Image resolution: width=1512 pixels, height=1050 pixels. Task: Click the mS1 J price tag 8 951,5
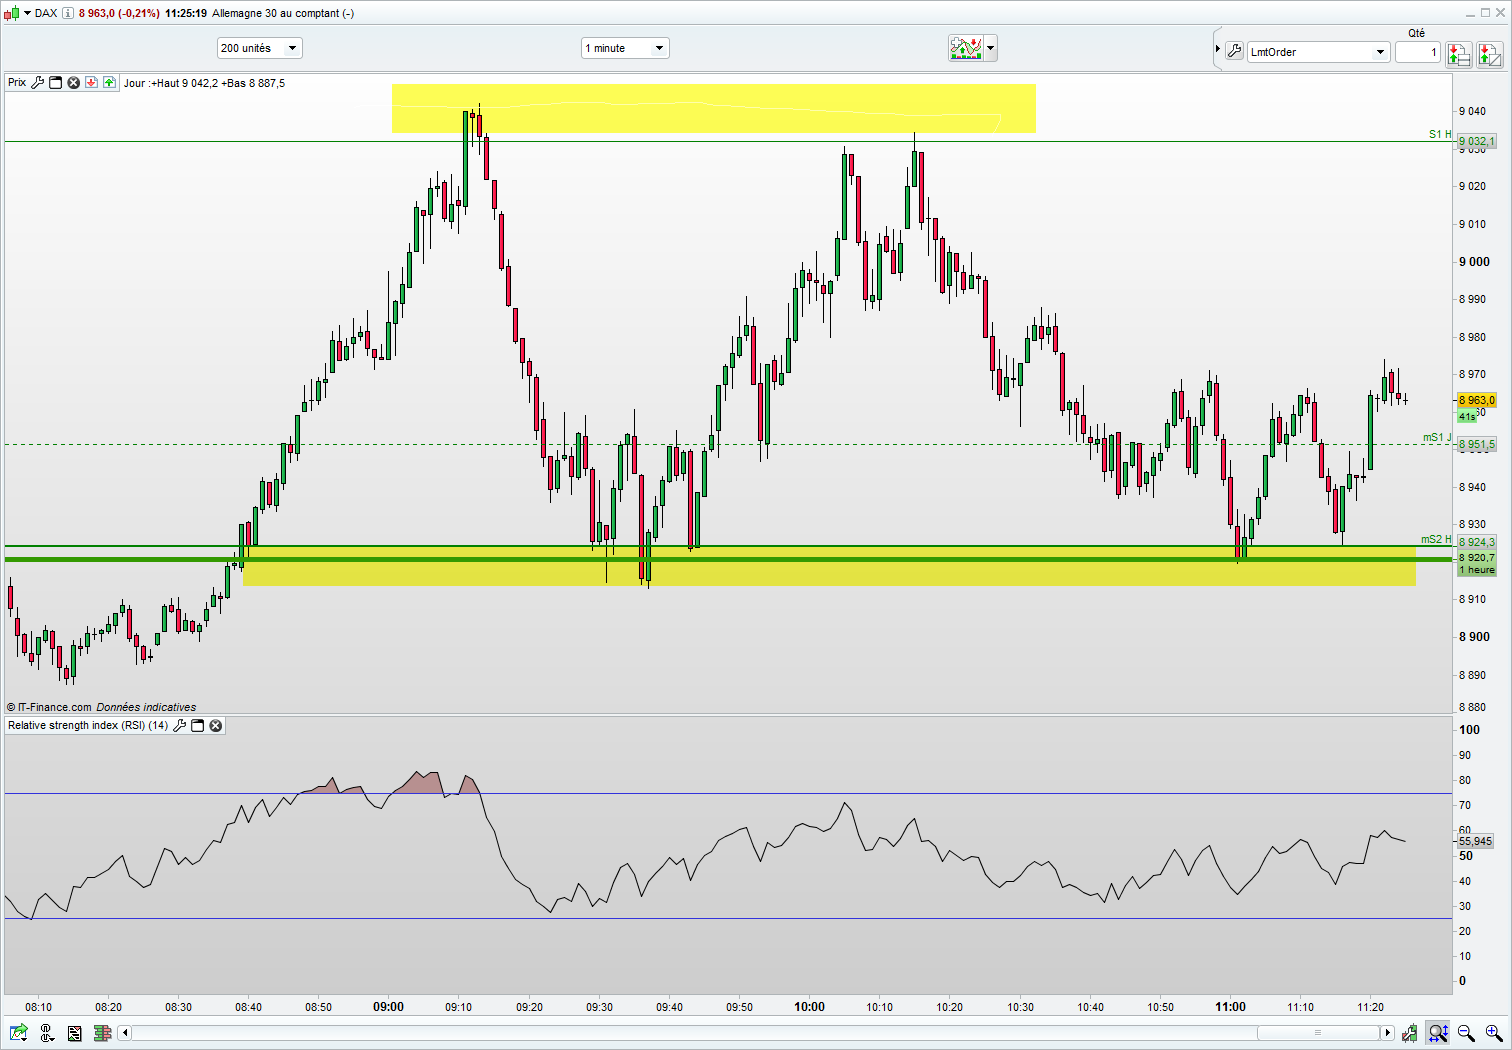click(x=1477, y=444)
